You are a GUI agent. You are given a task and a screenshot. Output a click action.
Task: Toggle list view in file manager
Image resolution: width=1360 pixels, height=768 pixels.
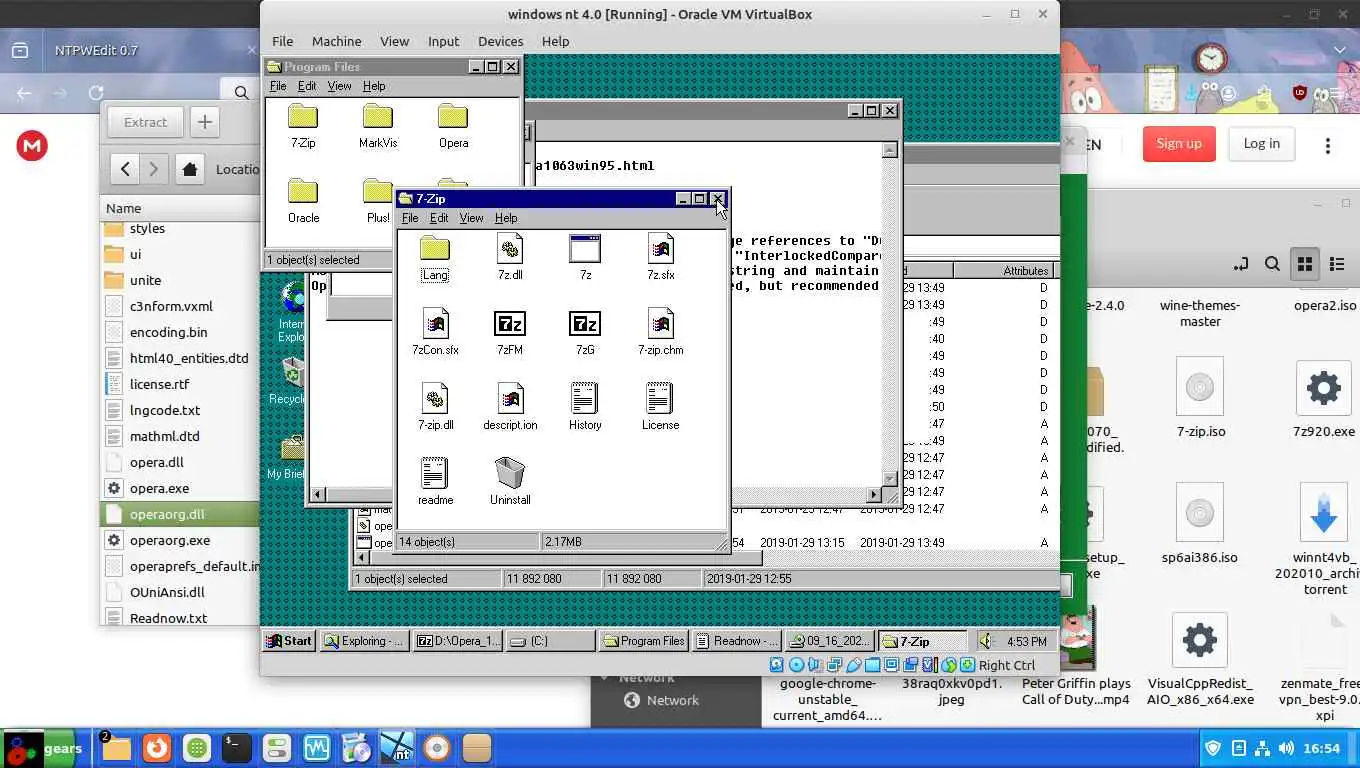(x=1337, y=264)
